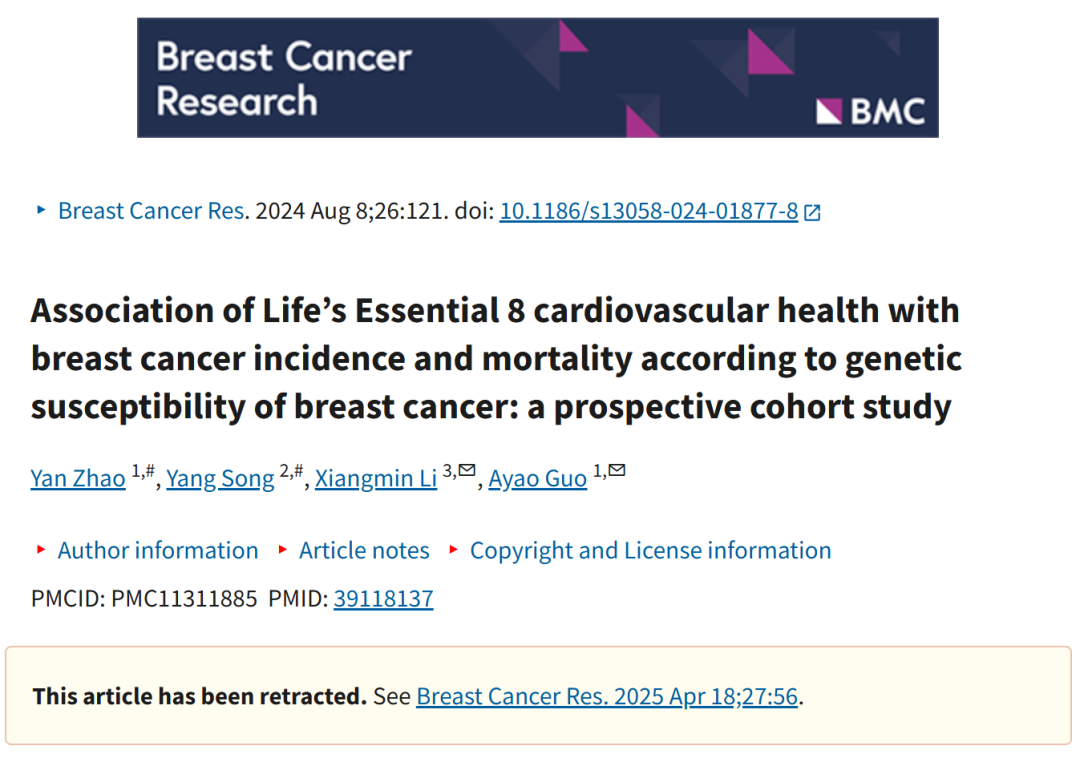Click the external link icon after DOI
The image size is (1080, 762).
(x=813, y=212)
